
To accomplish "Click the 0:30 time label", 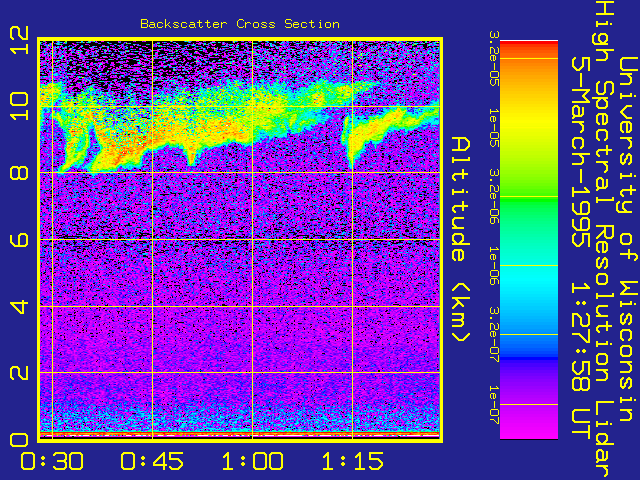I will pyautogui.click(x=52, y=461).
